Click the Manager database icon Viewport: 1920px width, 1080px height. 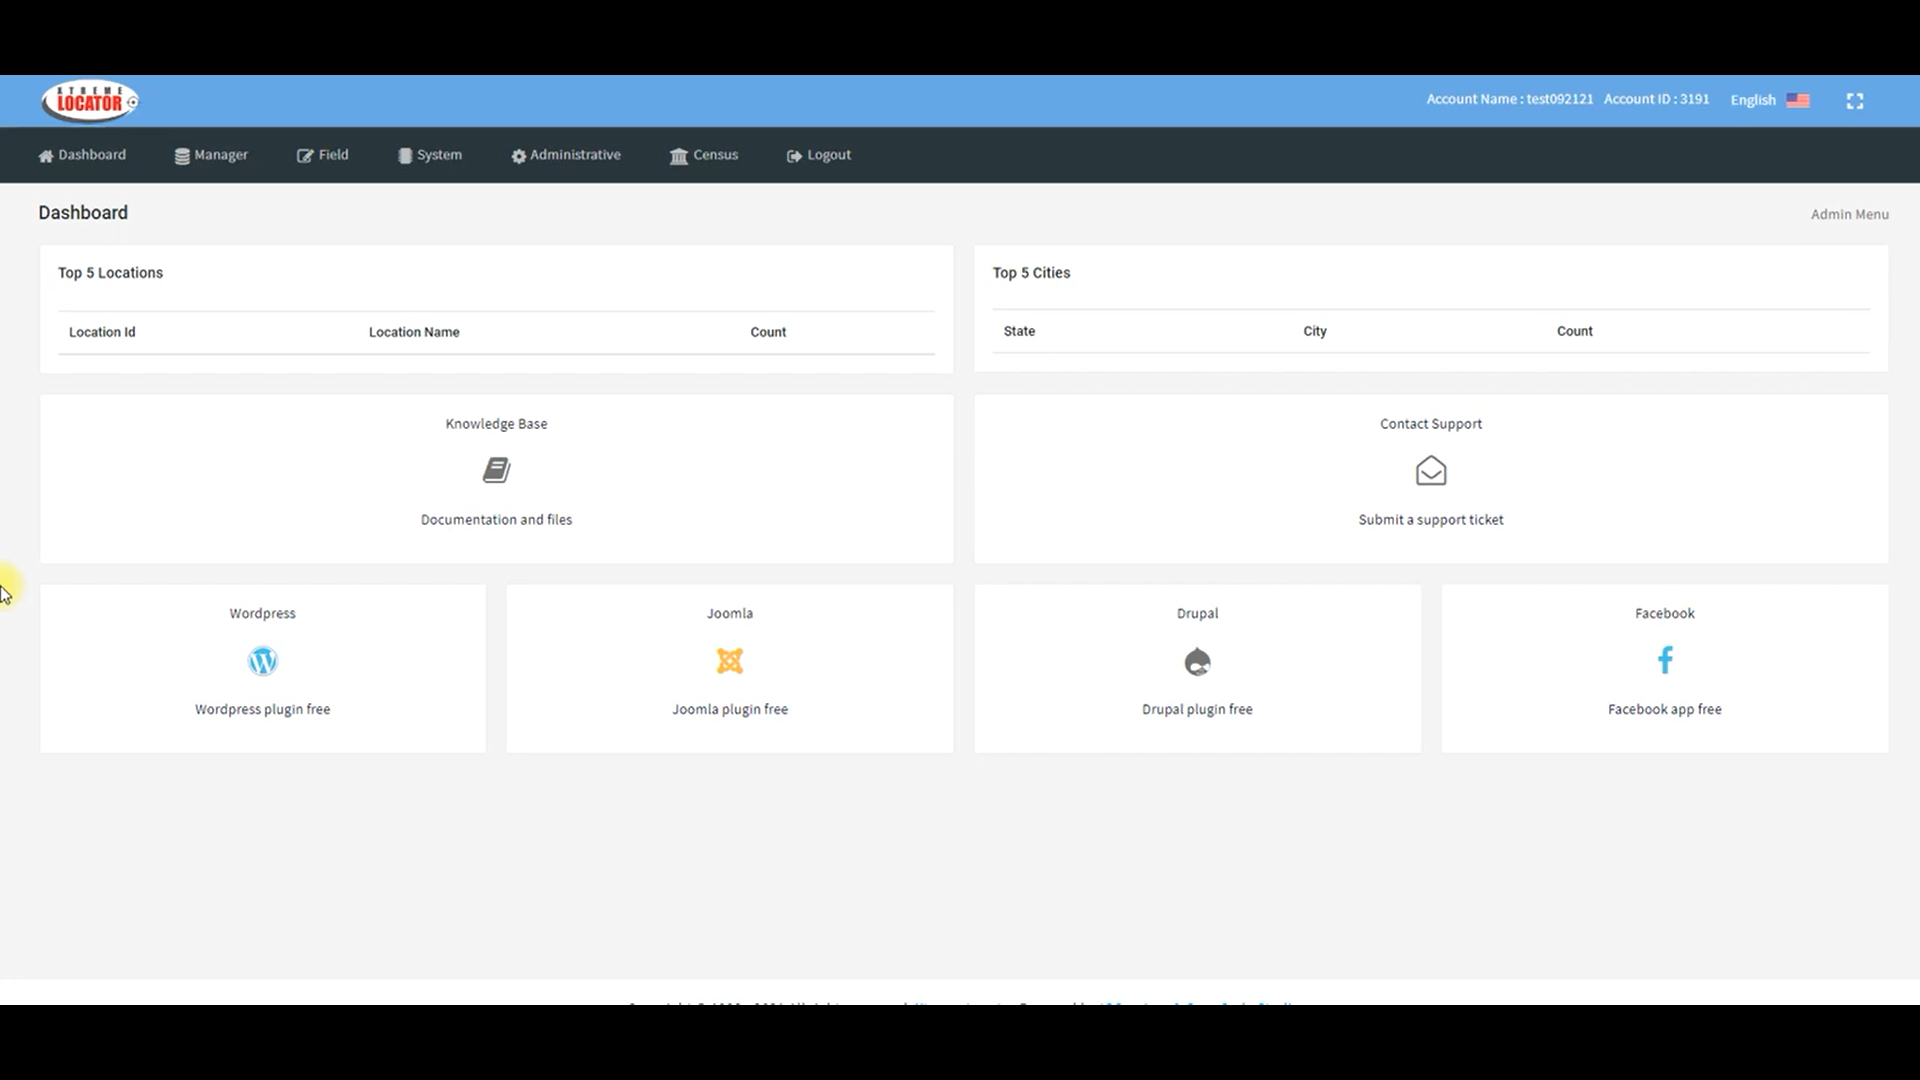tap(182, 156)
